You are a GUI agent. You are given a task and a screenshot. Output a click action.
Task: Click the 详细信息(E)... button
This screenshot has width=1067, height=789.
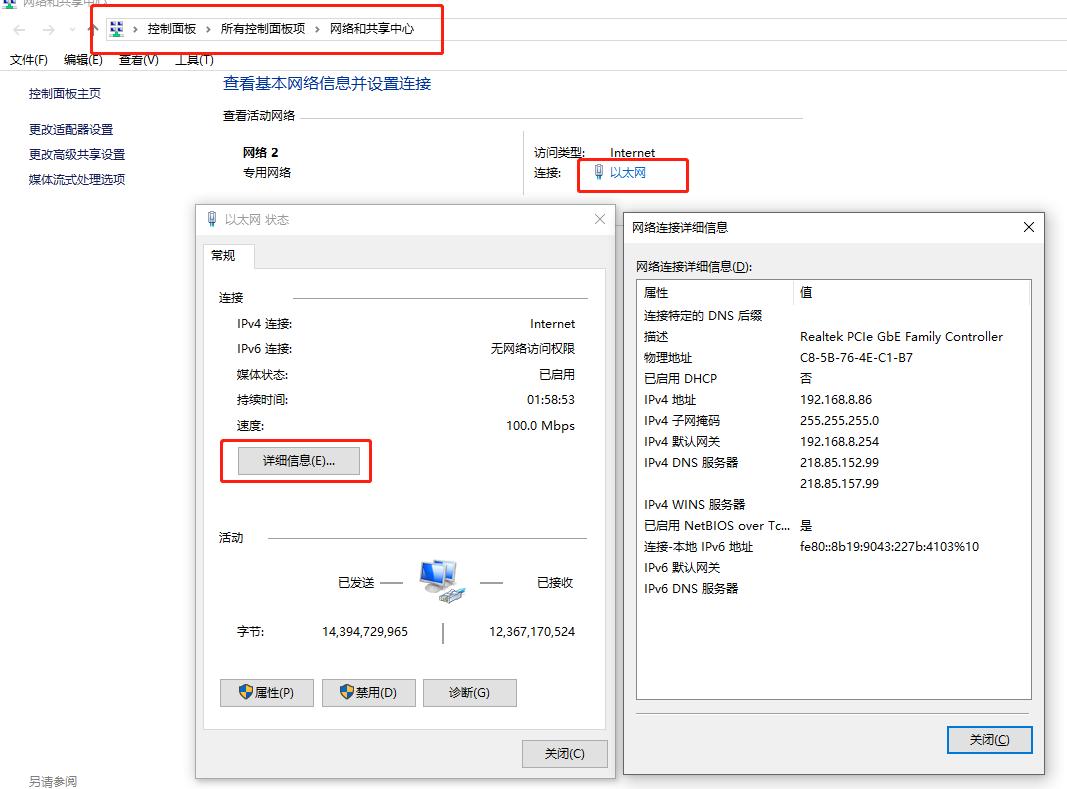[297, 461]
